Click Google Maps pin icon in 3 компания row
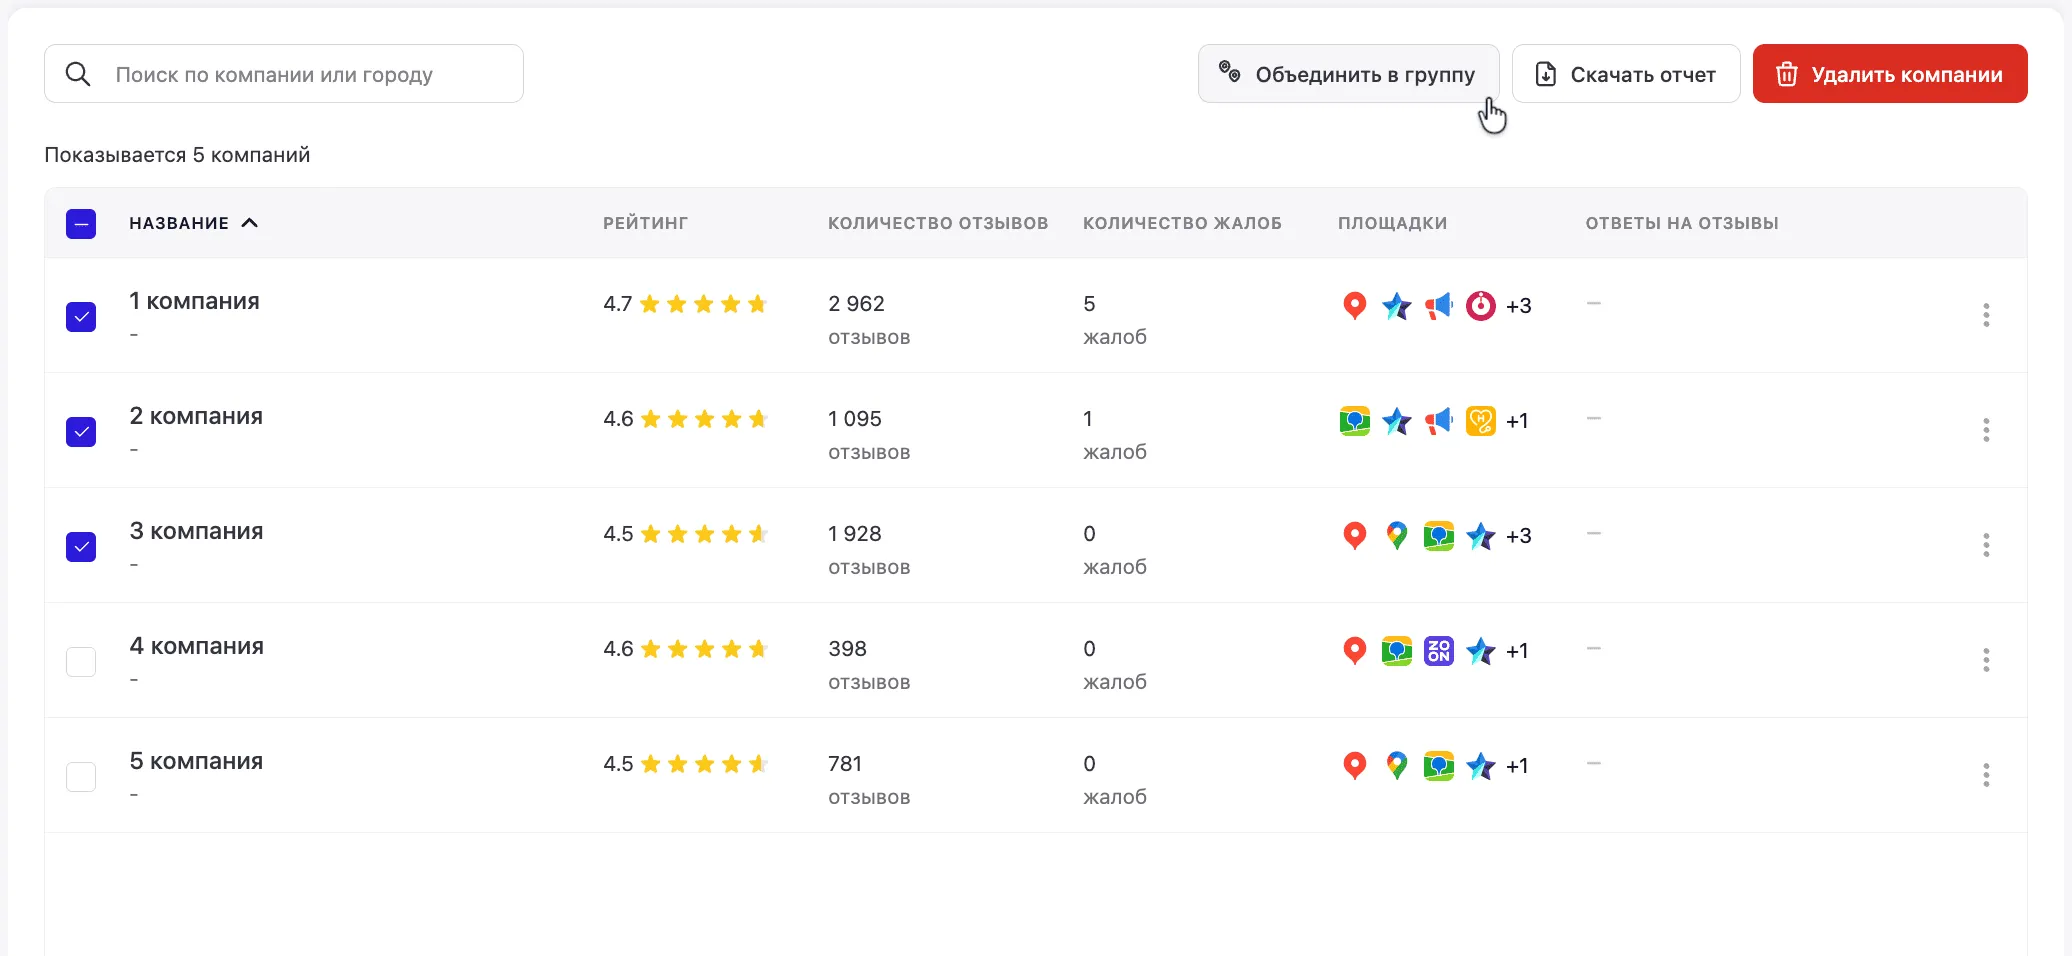The image size is (2072, 956). [x=1396, y=535]
